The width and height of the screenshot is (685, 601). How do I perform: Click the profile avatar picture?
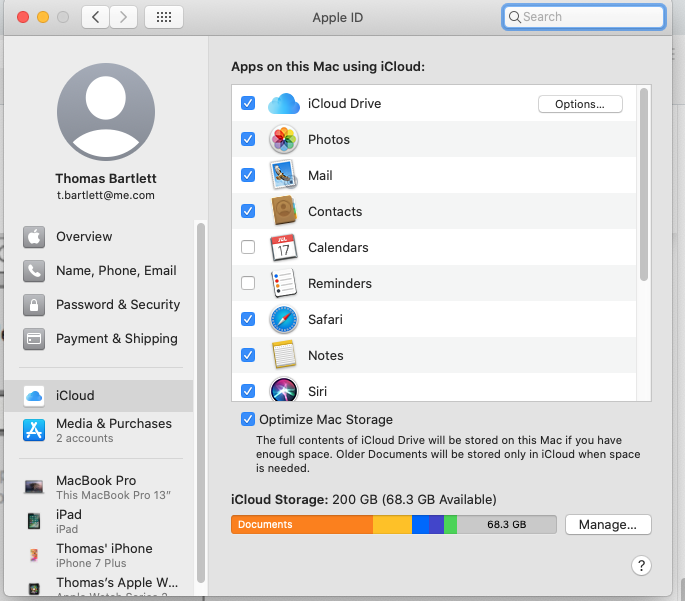point(106,112)
